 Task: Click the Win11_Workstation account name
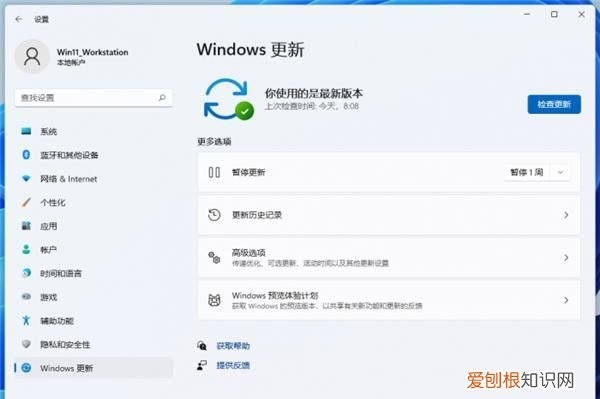(x=93, y=52)
